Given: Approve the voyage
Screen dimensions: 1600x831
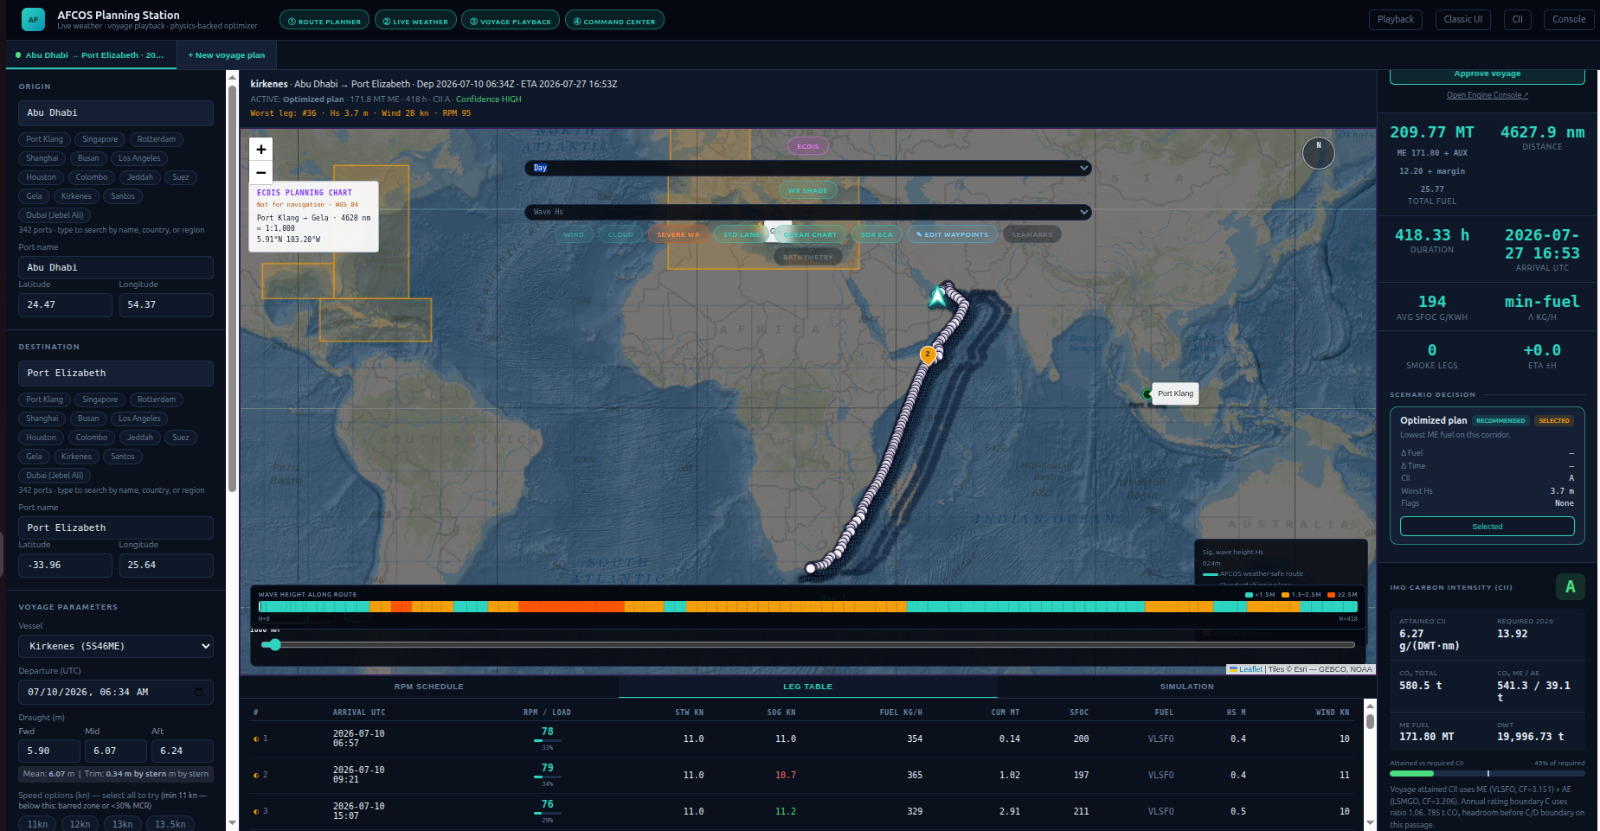Looking at the screenshot, I should pos(1487,75).
